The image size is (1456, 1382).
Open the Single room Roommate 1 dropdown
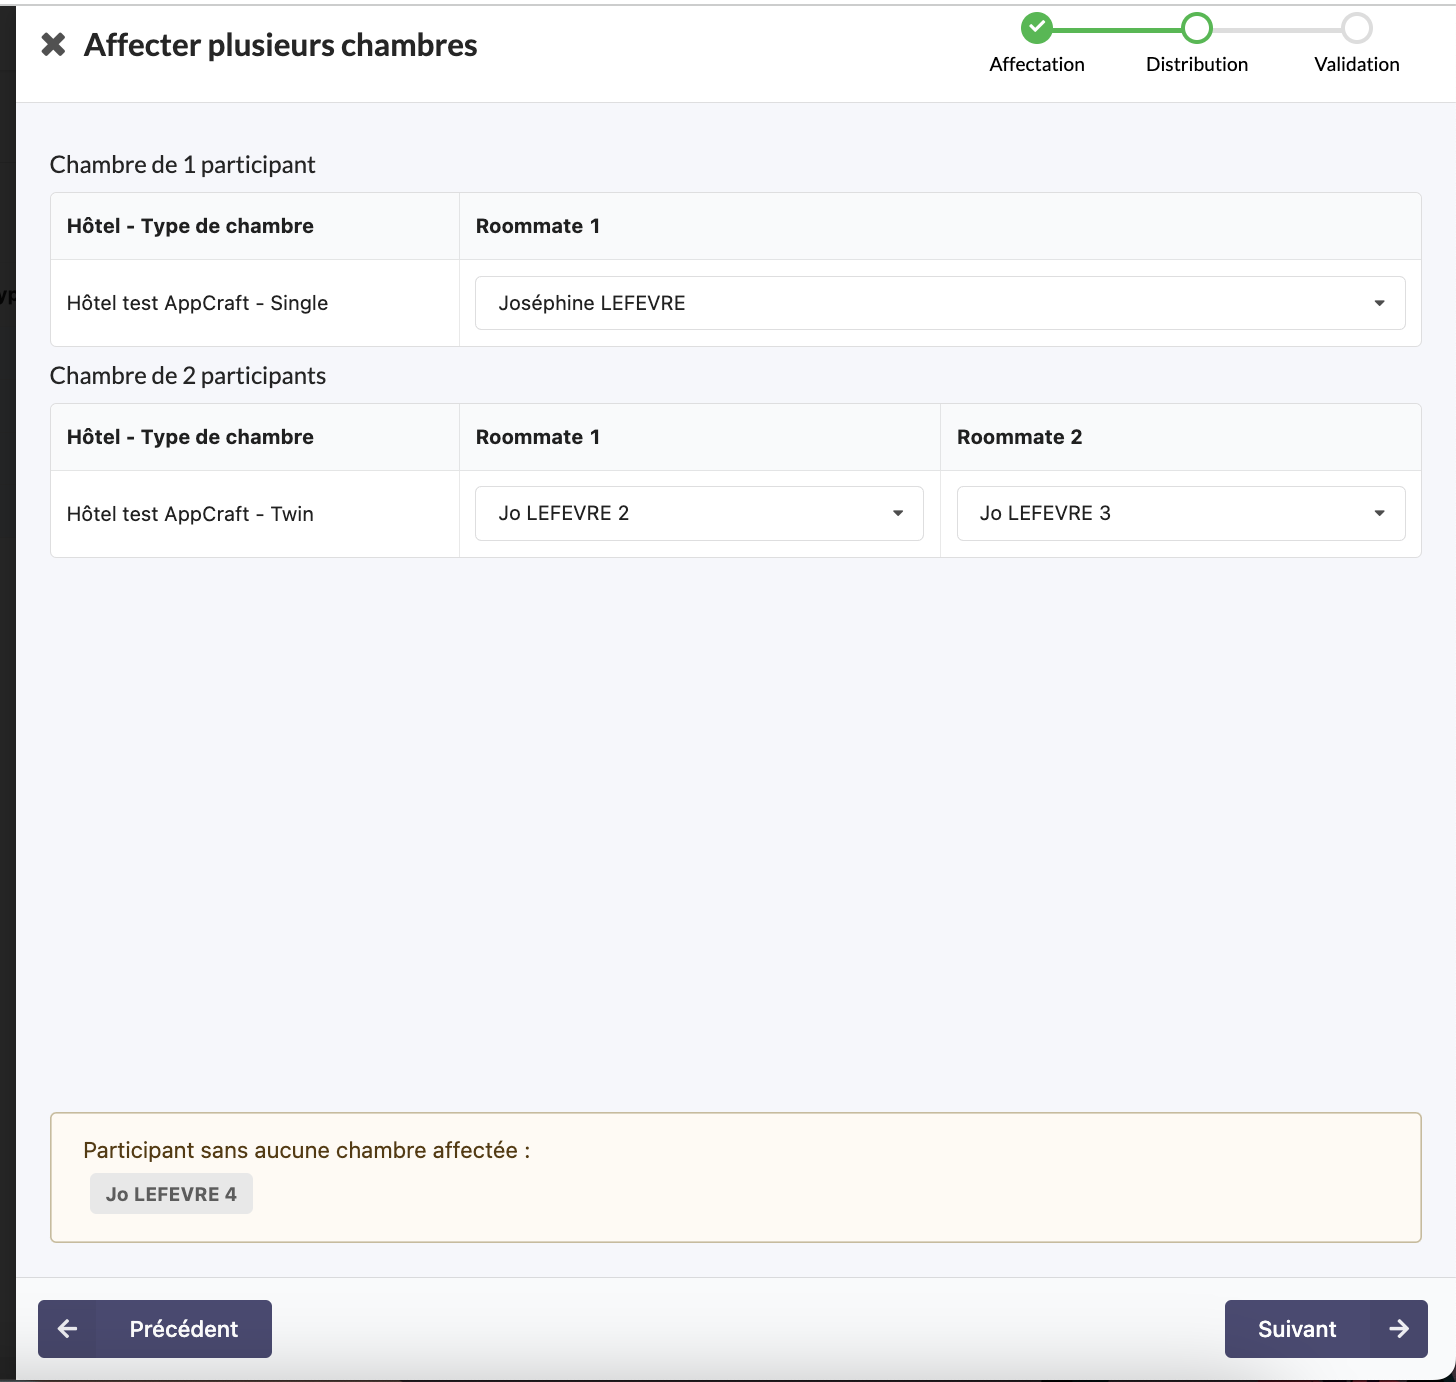[x=920, y=303]
